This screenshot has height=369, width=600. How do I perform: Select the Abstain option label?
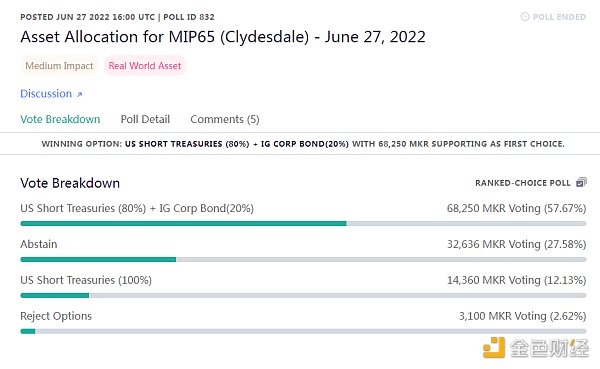pyautogui.click(x=39, y=244)
